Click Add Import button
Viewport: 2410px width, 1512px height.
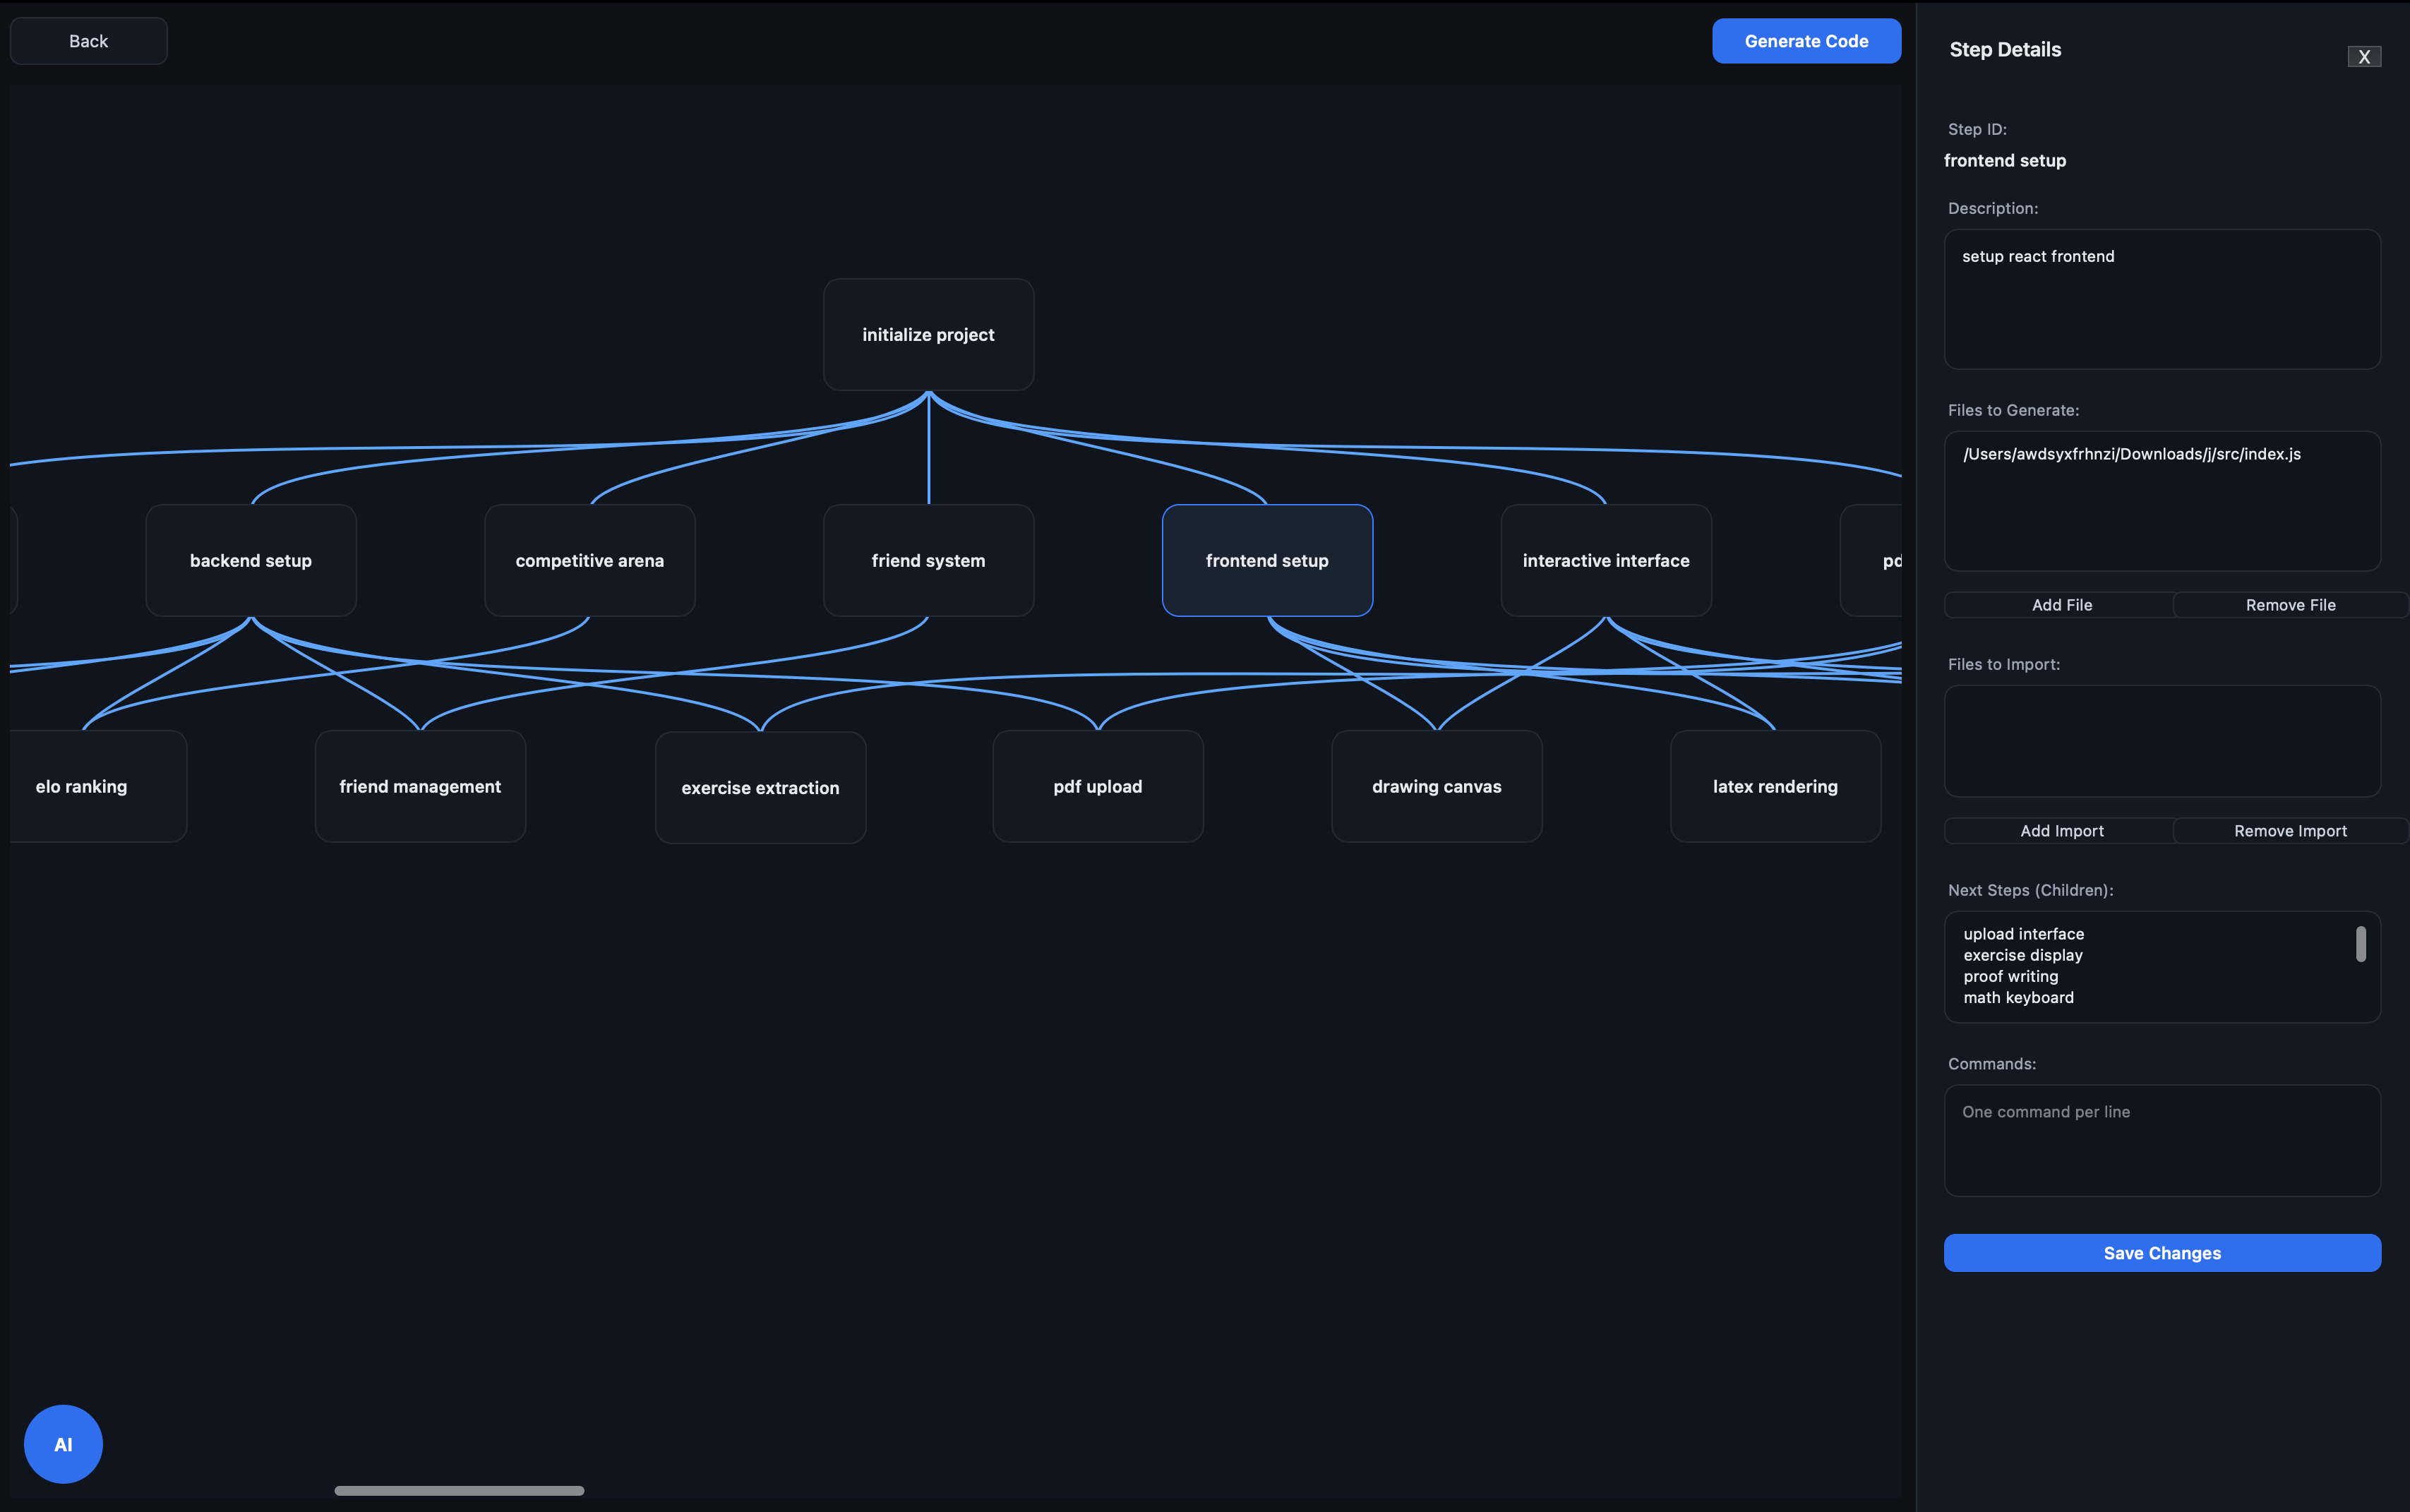pos(2060,830)
